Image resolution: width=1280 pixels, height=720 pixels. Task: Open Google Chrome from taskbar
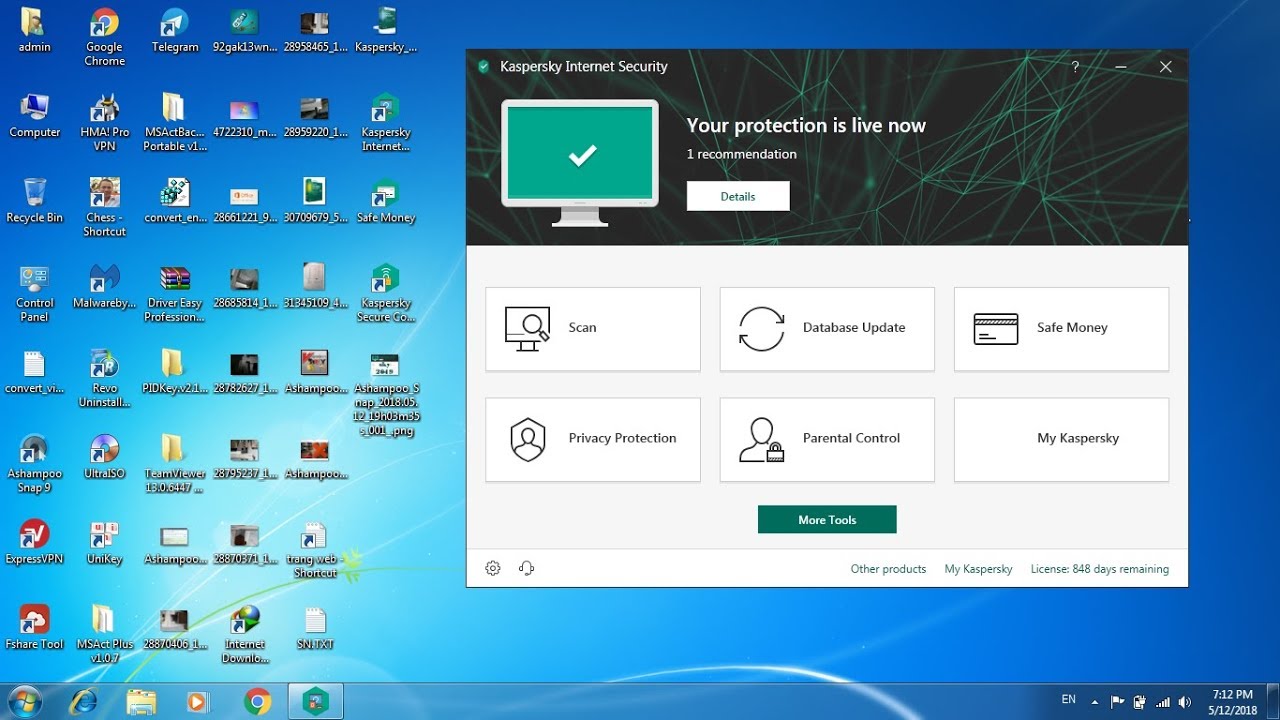point(257,702)
